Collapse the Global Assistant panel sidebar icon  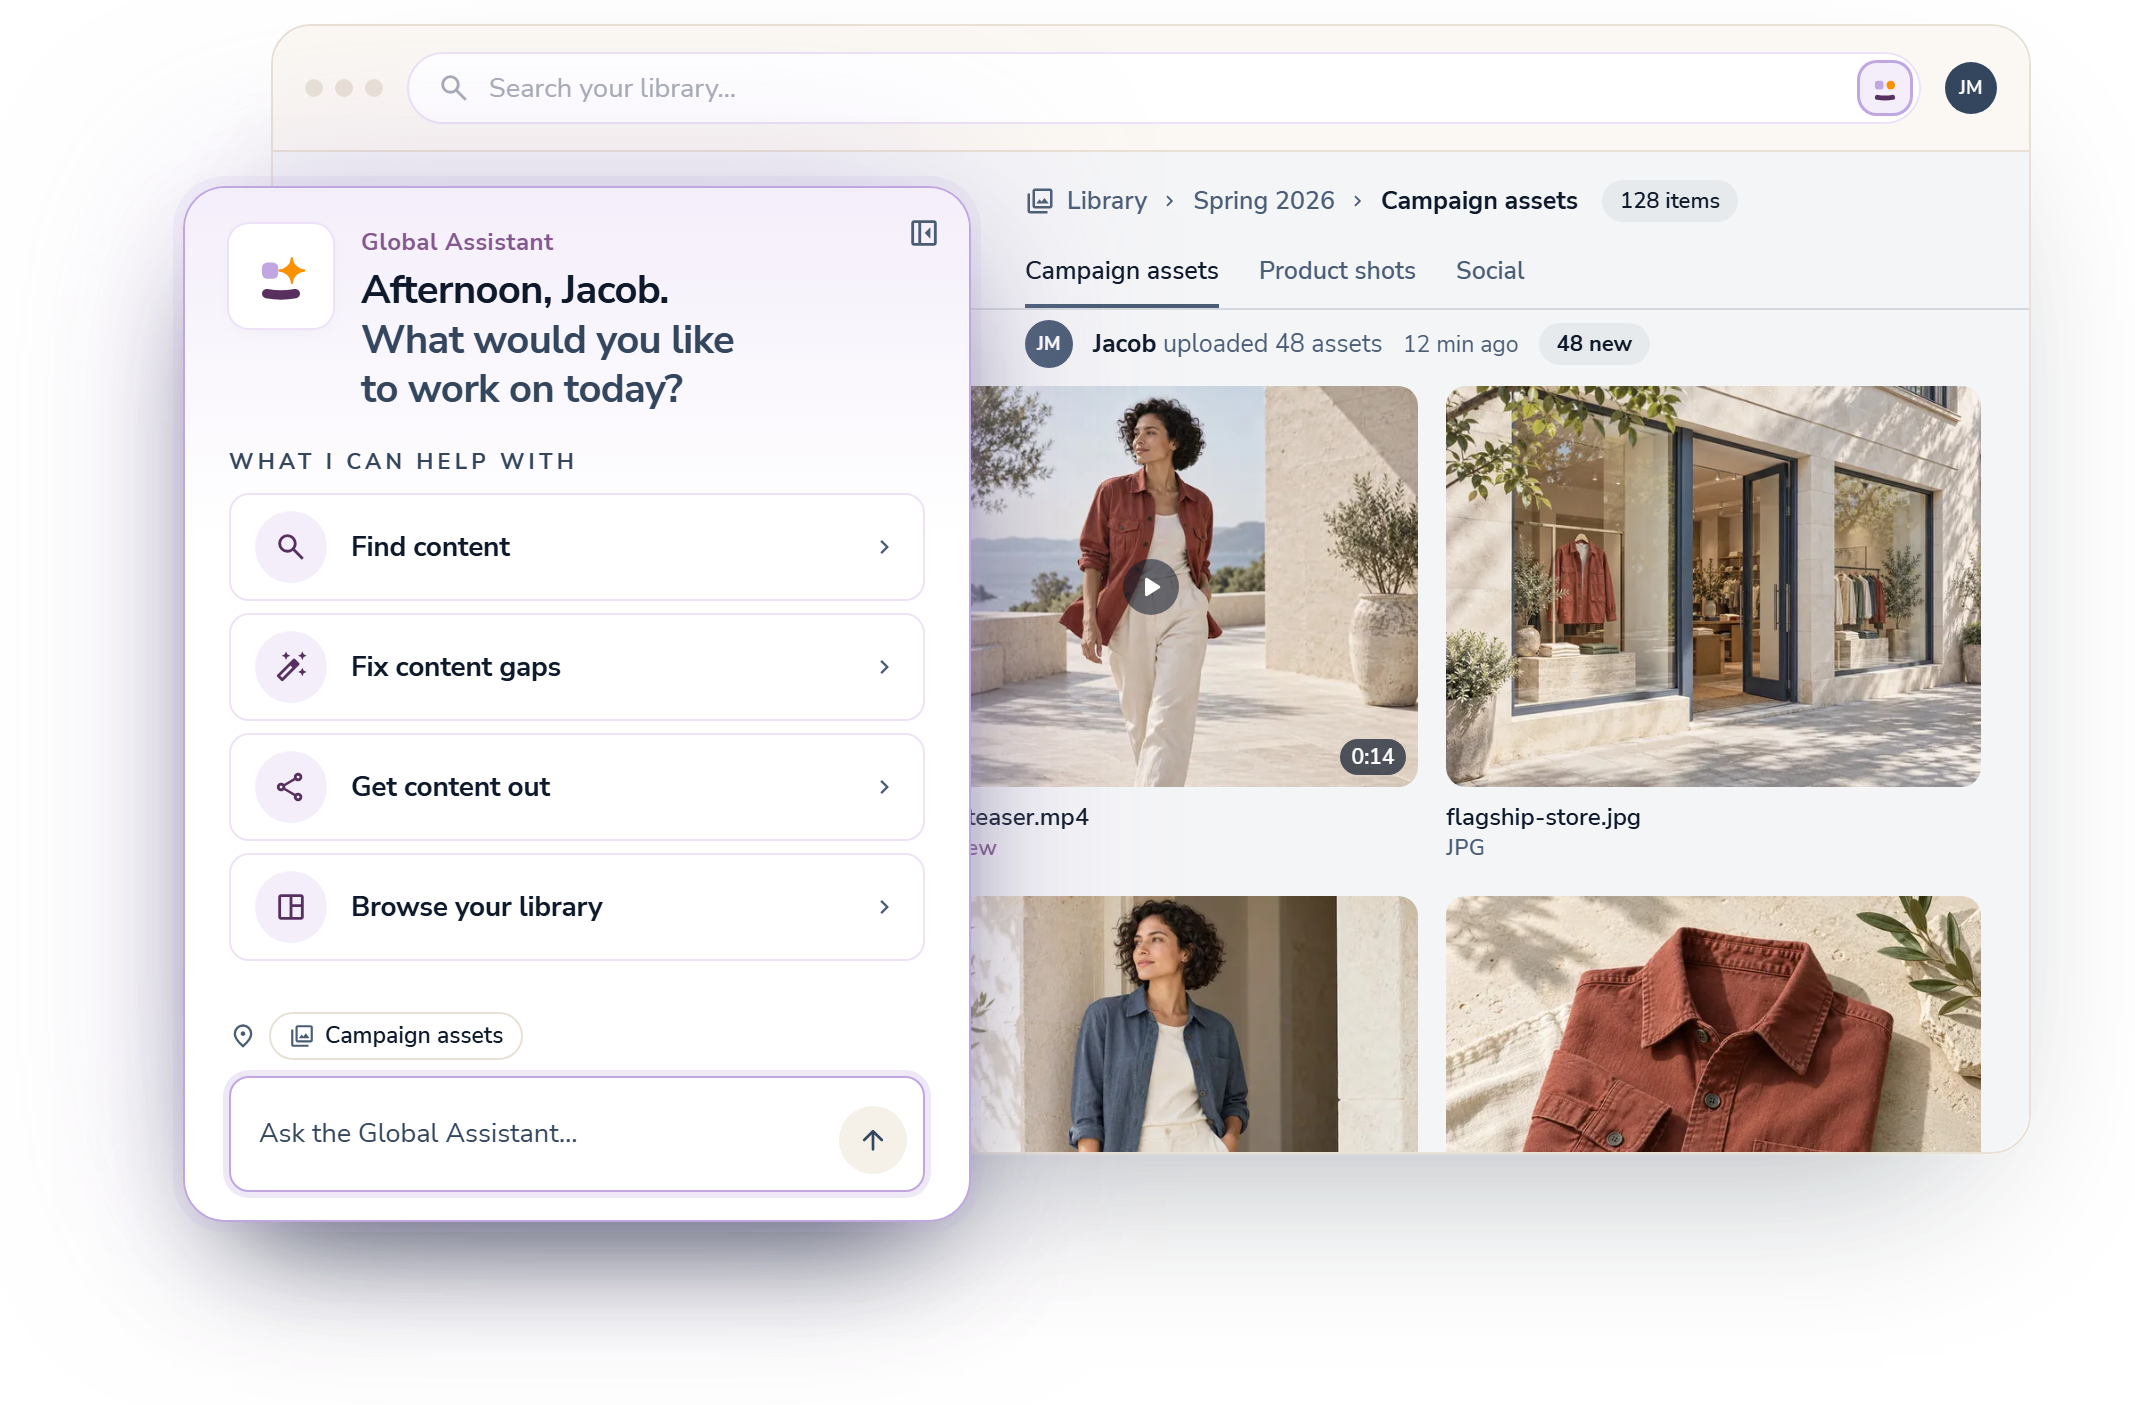(923, 234)
